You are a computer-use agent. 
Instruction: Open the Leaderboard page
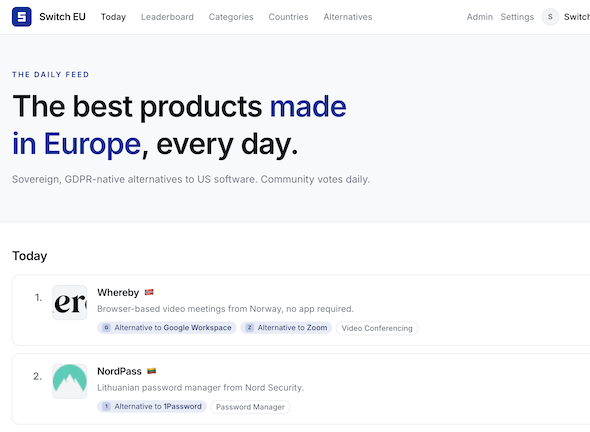pyautogui.click(x=167, y=17)
